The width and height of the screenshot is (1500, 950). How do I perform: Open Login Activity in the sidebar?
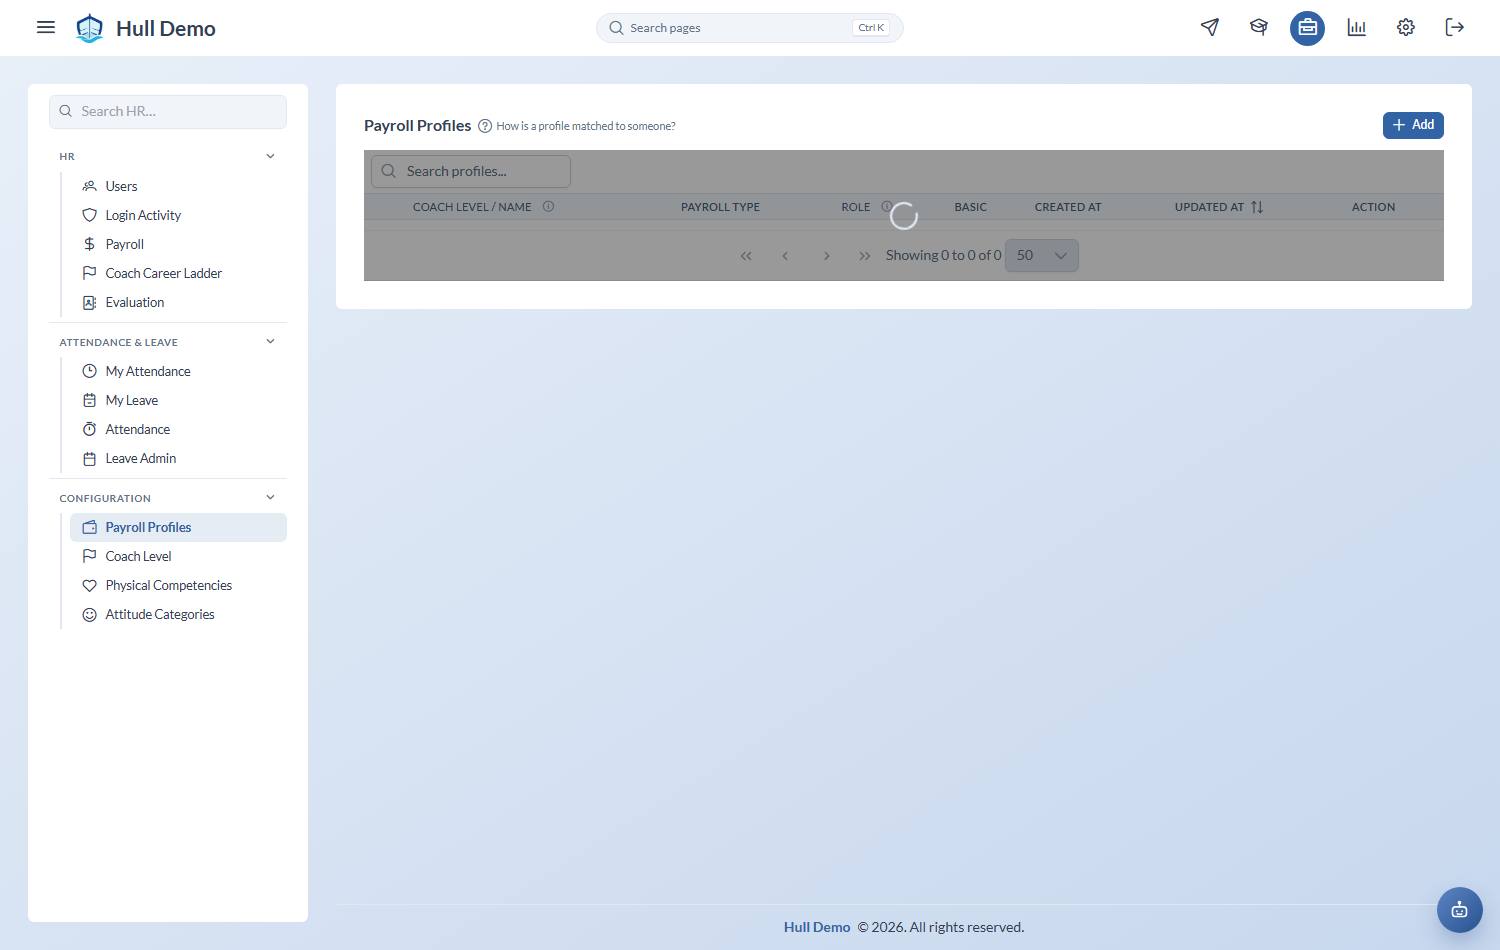[x=178, y=215]
